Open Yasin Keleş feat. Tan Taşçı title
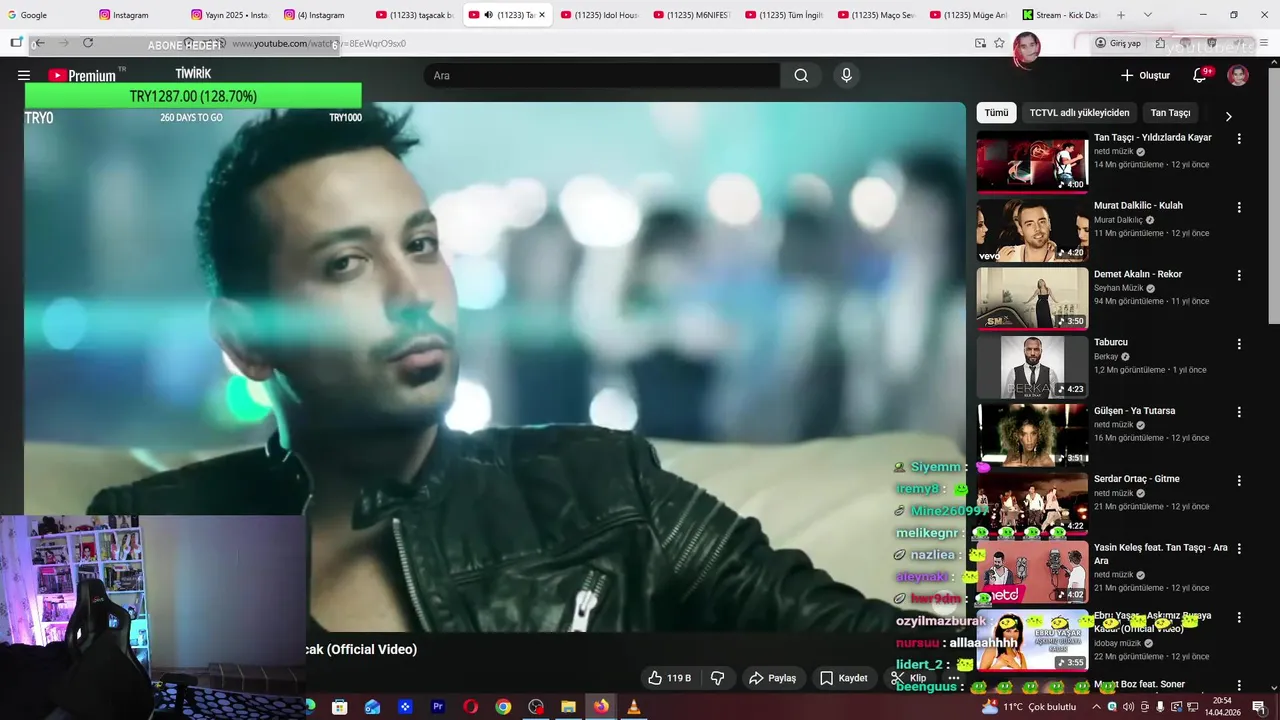The width and height of the screenshot is (1280, 720). pyautogui.click(x=1160, y=554)
